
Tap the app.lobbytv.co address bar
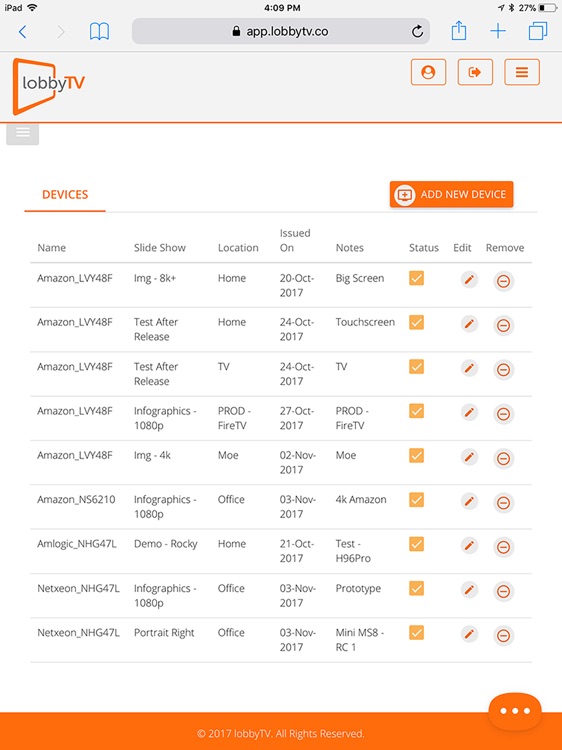tap(281, 32)
